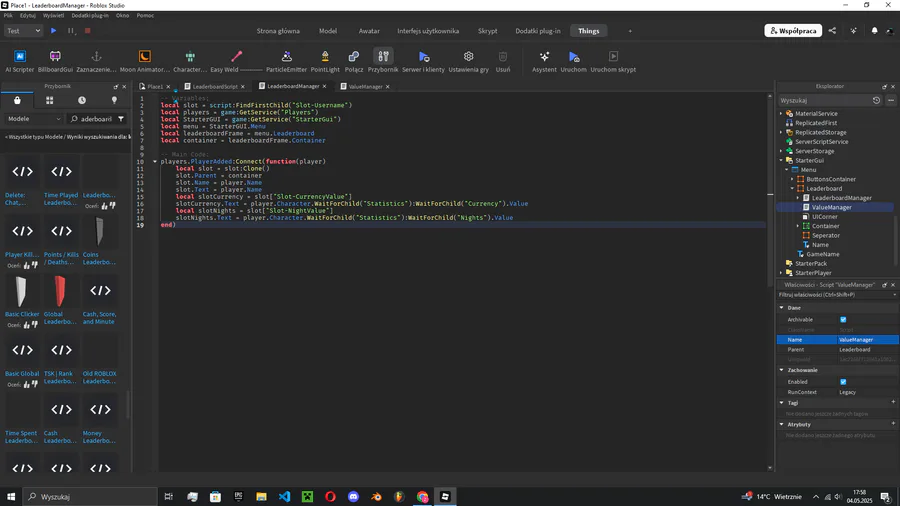Screen dimensions: 900x506
Task: Open the Asystent assistant
Action: (544, 60)
